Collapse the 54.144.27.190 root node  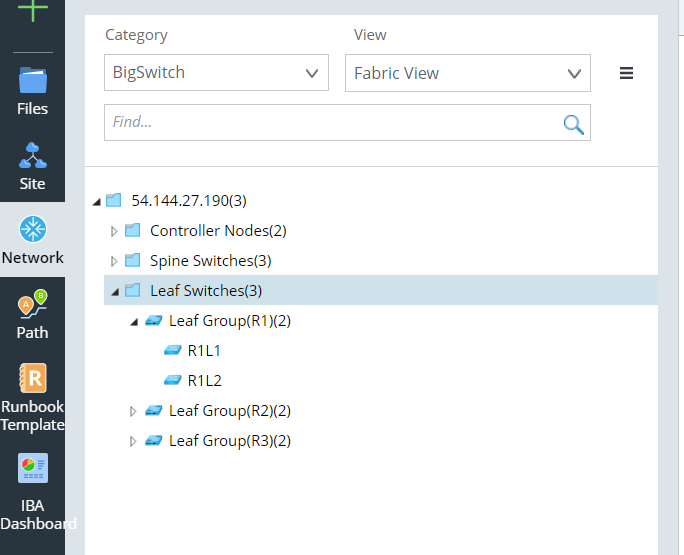tap(97, 201)
